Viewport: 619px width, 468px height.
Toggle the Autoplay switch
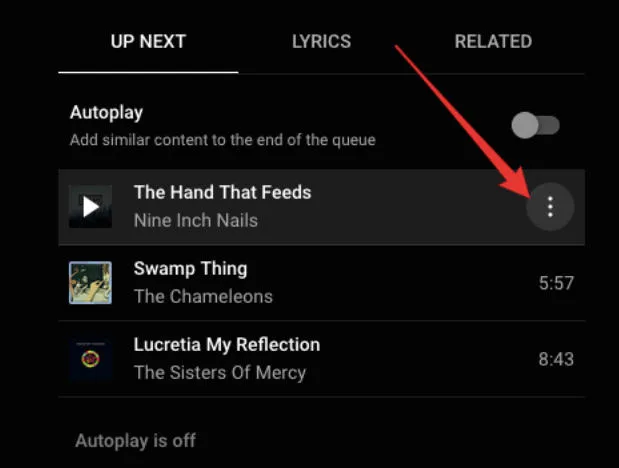(x=535, y=126)
